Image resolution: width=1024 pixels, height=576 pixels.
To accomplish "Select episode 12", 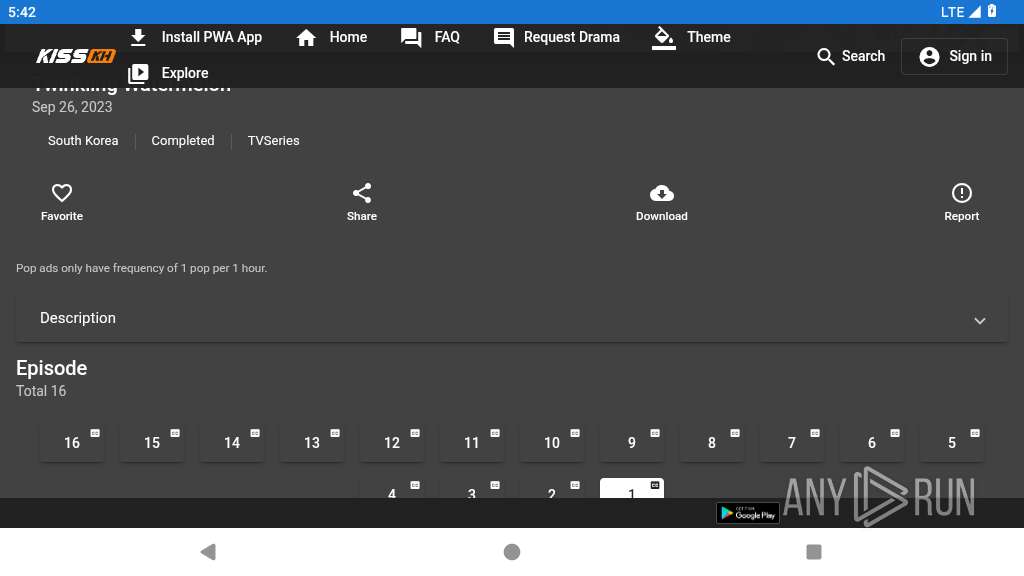I will pyautogui.click(x=392, y=443).
